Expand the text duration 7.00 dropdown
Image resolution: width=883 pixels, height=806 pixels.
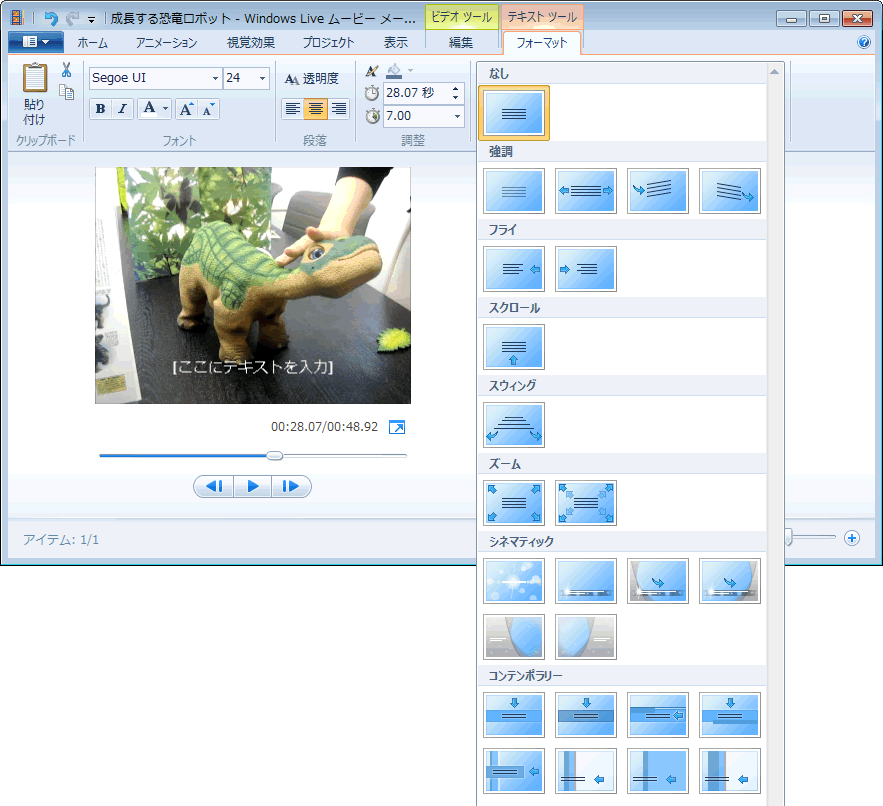[x=458, y=116]
